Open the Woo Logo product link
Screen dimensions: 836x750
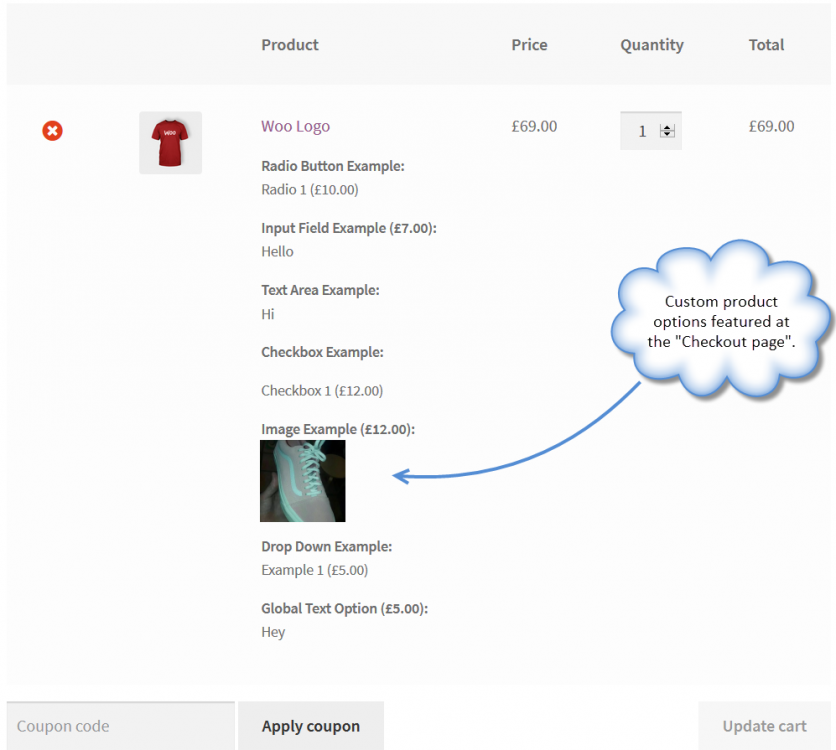click(x=295, y=126)
